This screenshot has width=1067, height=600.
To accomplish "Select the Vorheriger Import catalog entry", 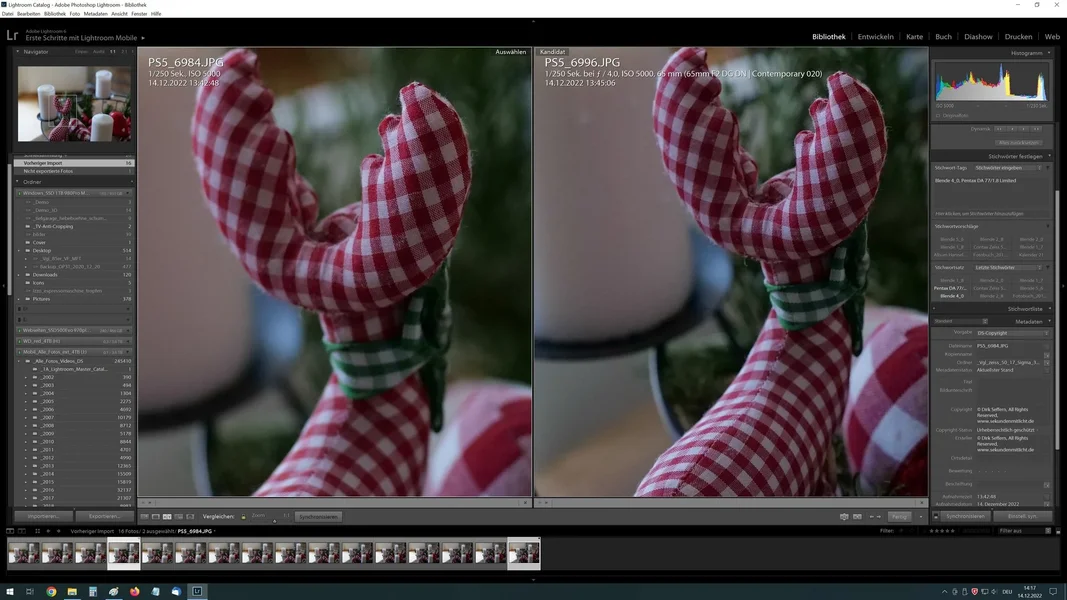I will [73, 163].
